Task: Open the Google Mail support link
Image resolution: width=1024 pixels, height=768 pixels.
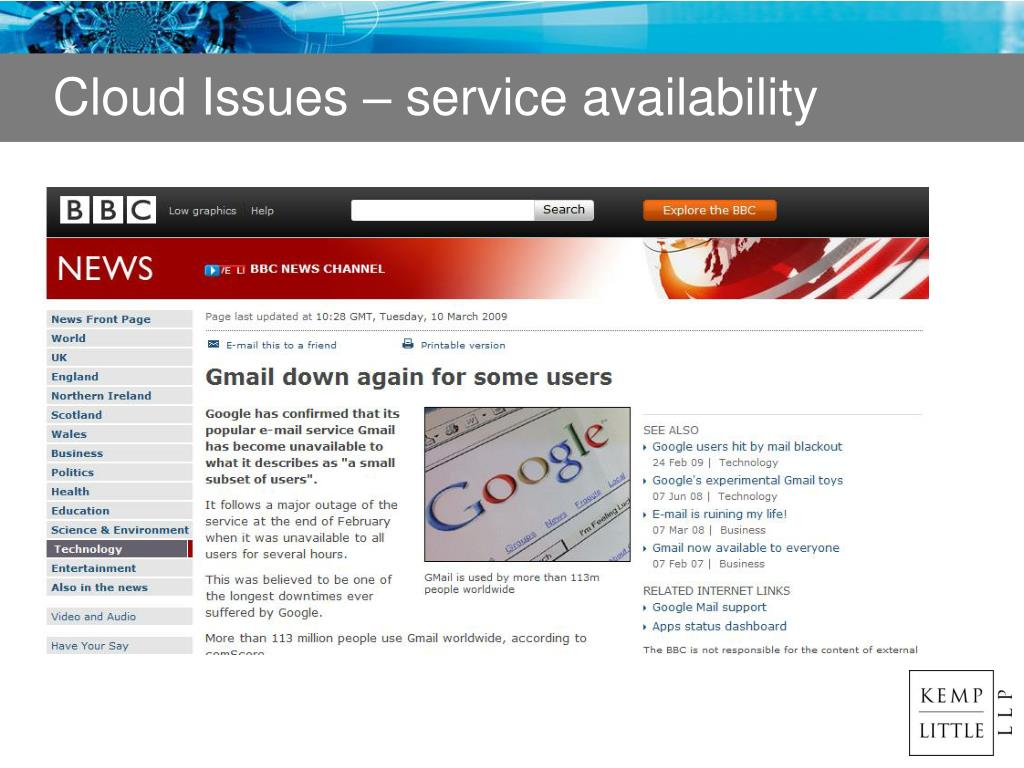Action: (709, 607)
